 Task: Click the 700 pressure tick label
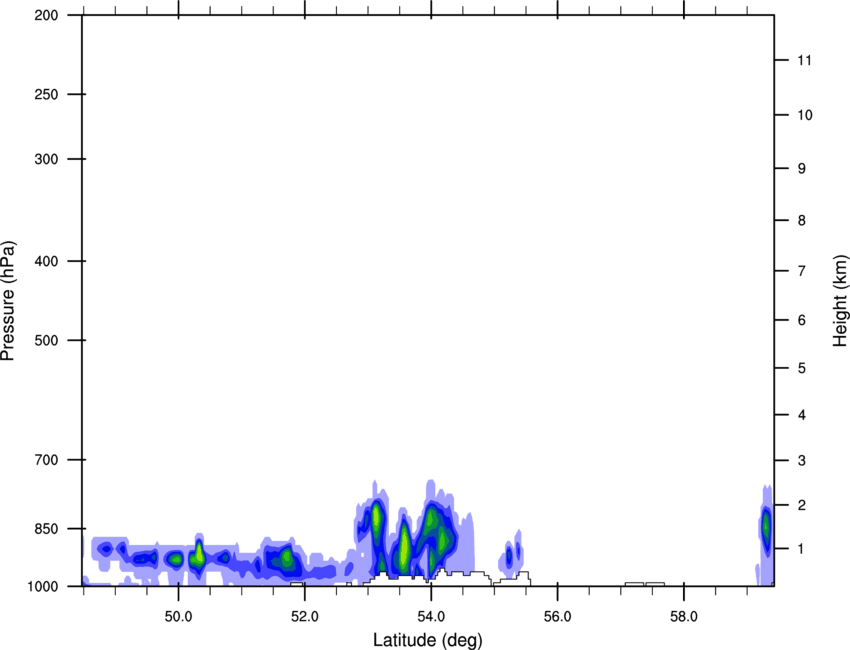coord(46,460)
